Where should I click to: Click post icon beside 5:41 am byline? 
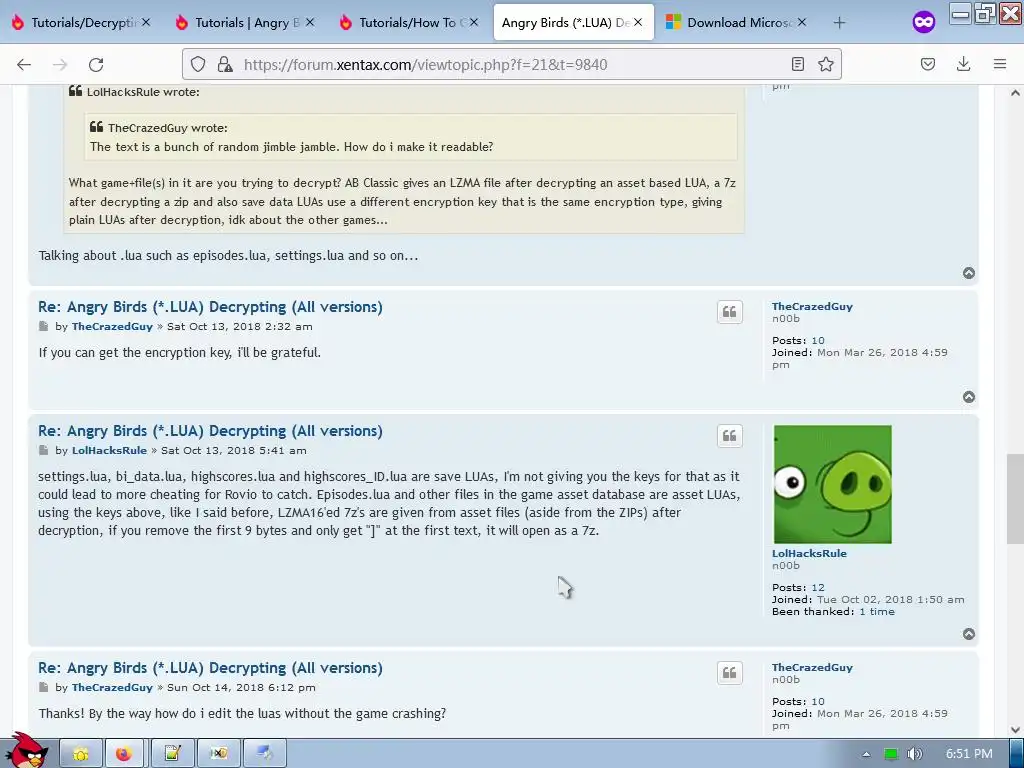43,451
